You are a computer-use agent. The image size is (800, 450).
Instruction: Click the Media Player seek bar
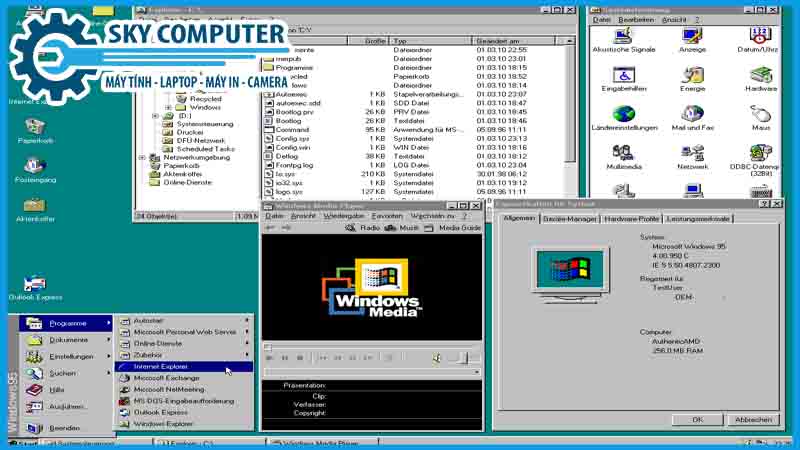[x=372, y=347]
